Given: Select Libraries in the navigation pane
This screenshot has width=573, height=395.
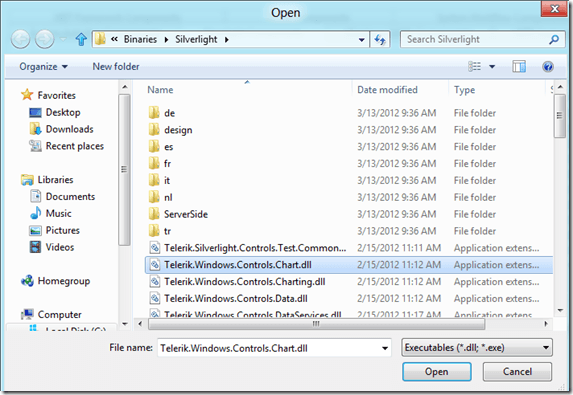Looking at the screenshot, I should (x=55, y=179).
